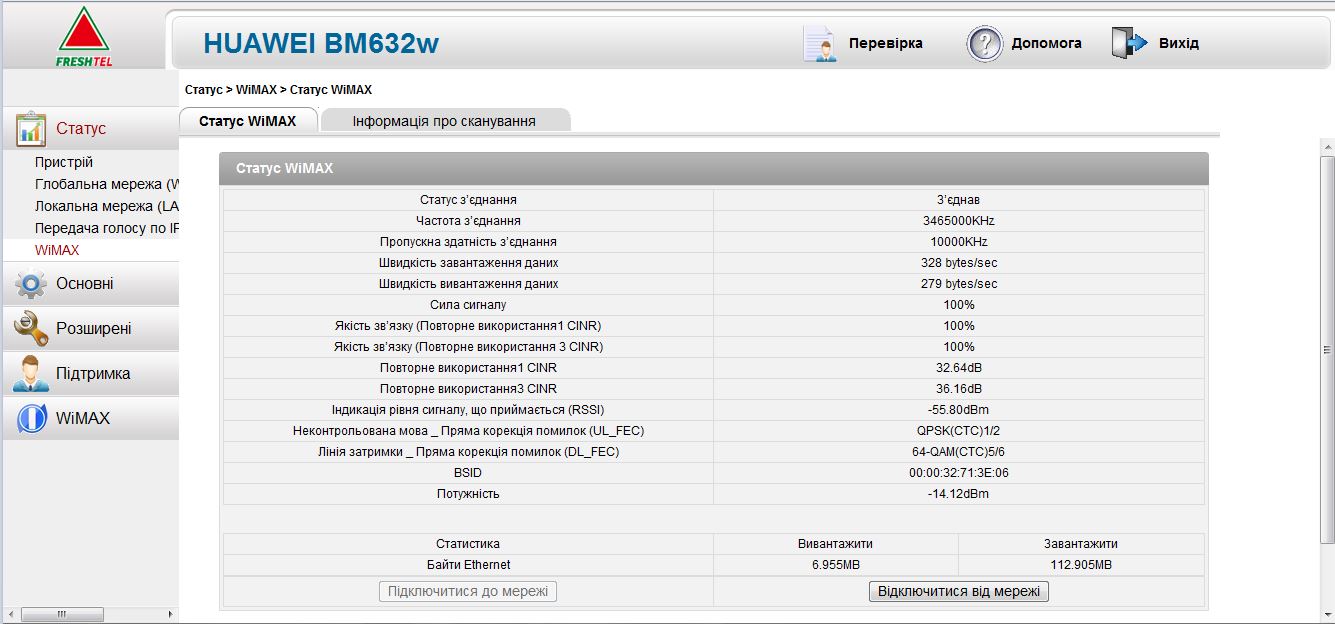Click the FreshTel logo icon
This screenshot has height=624, width=1335.
[82, 36]
